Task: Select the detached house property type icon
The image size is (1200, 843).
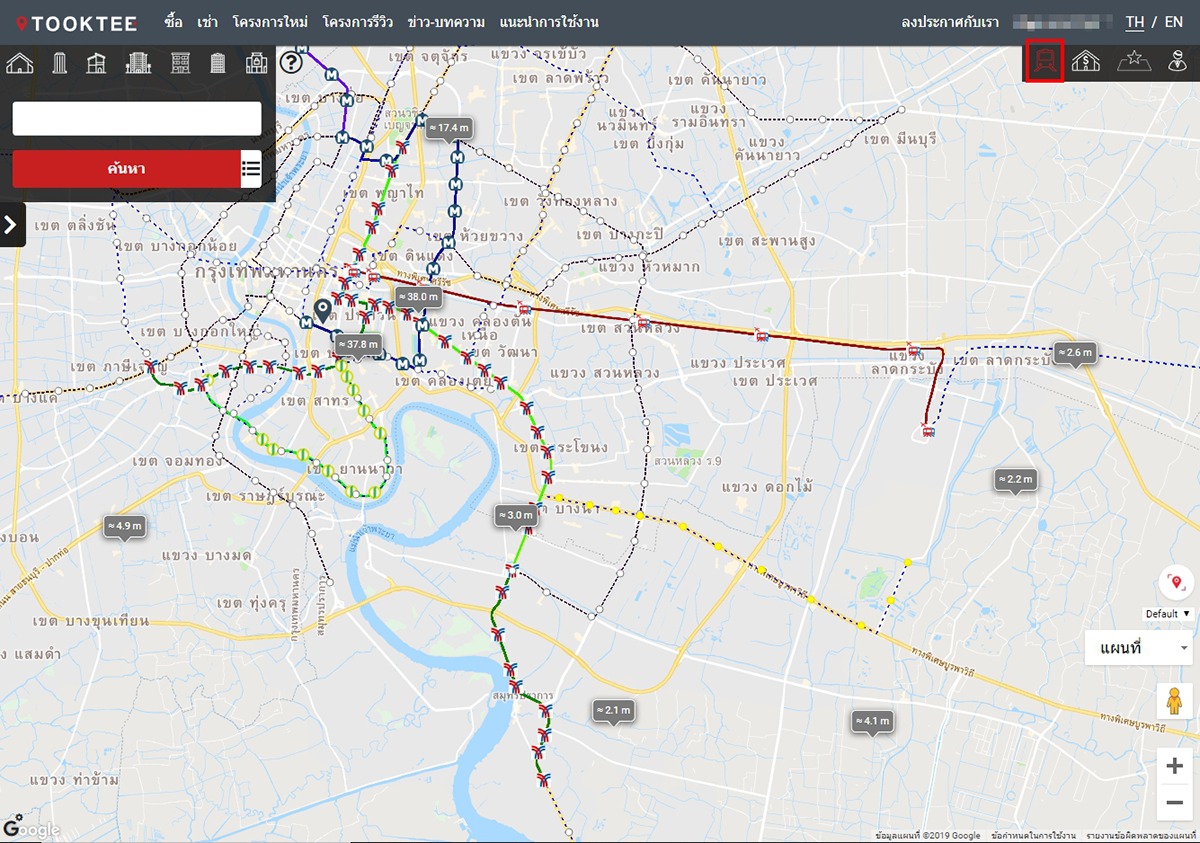Action: (20, 64)
